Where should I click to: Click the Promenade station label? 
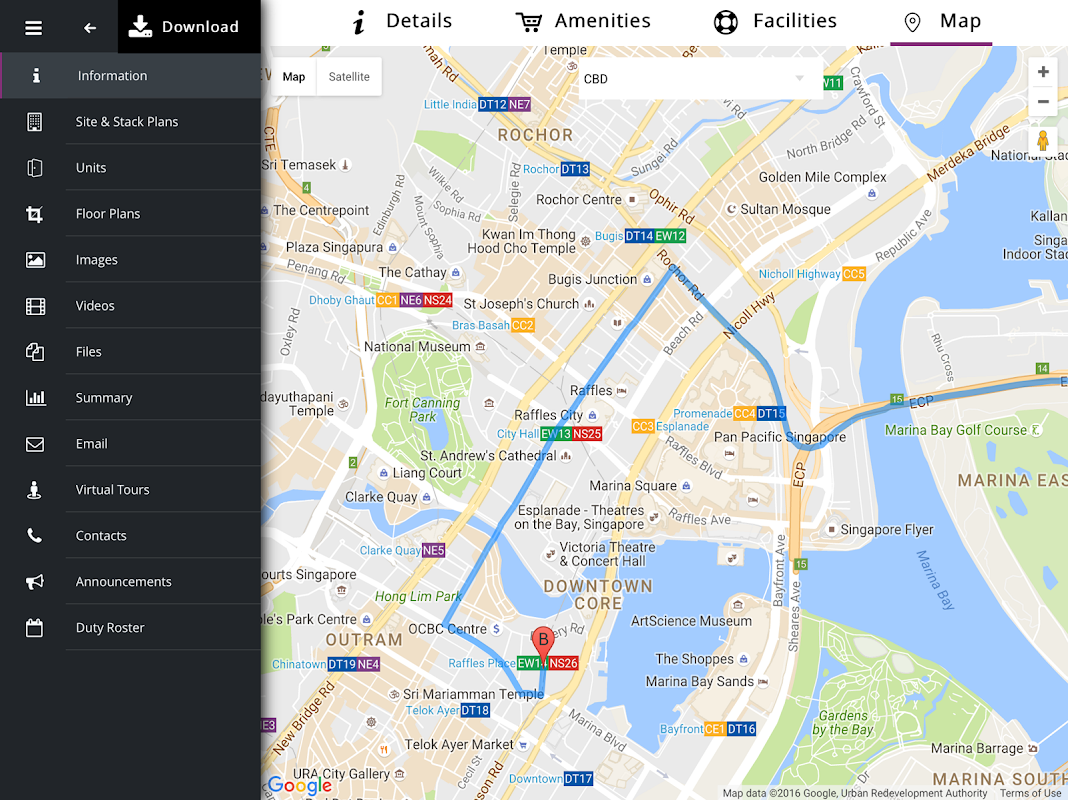coord(702,413)
